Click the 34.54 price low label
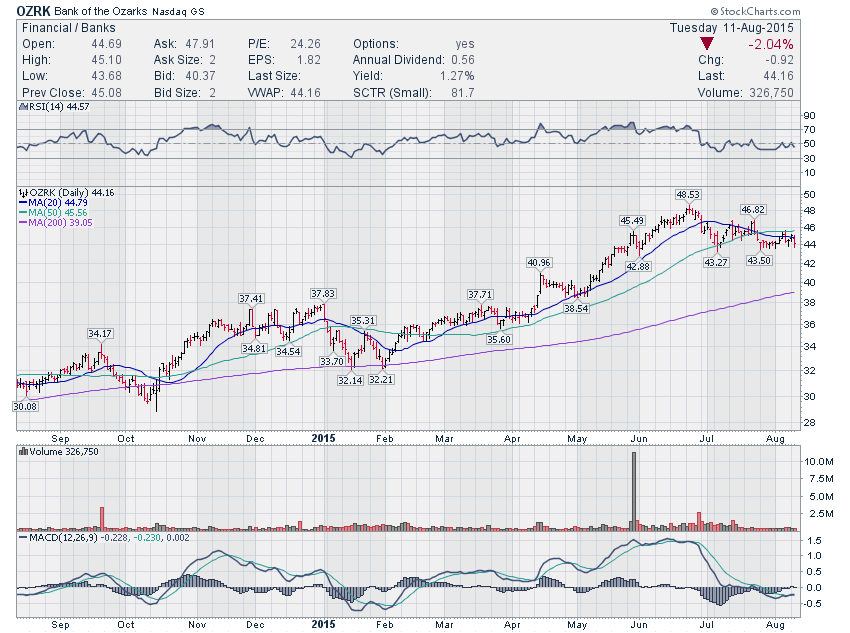850x633 pixels. [x=288, y=351]
